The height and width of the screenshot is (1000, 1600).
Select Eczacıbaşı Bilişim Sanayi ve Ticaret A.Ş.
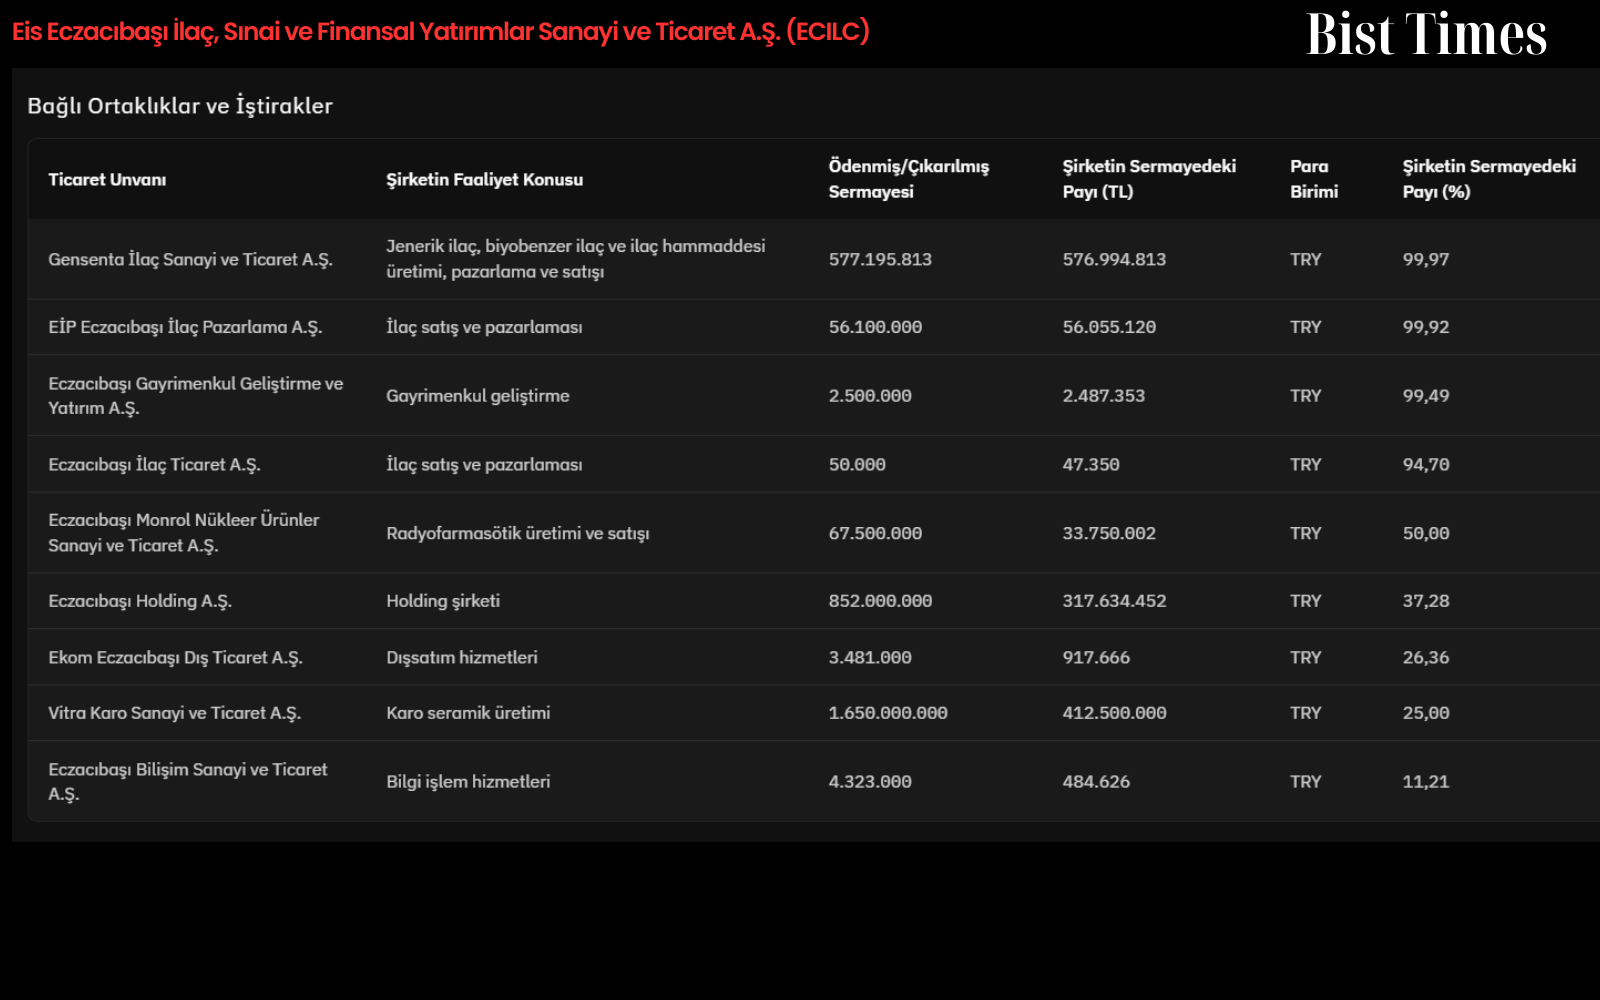pyautogui.click(x=187, y=781)
